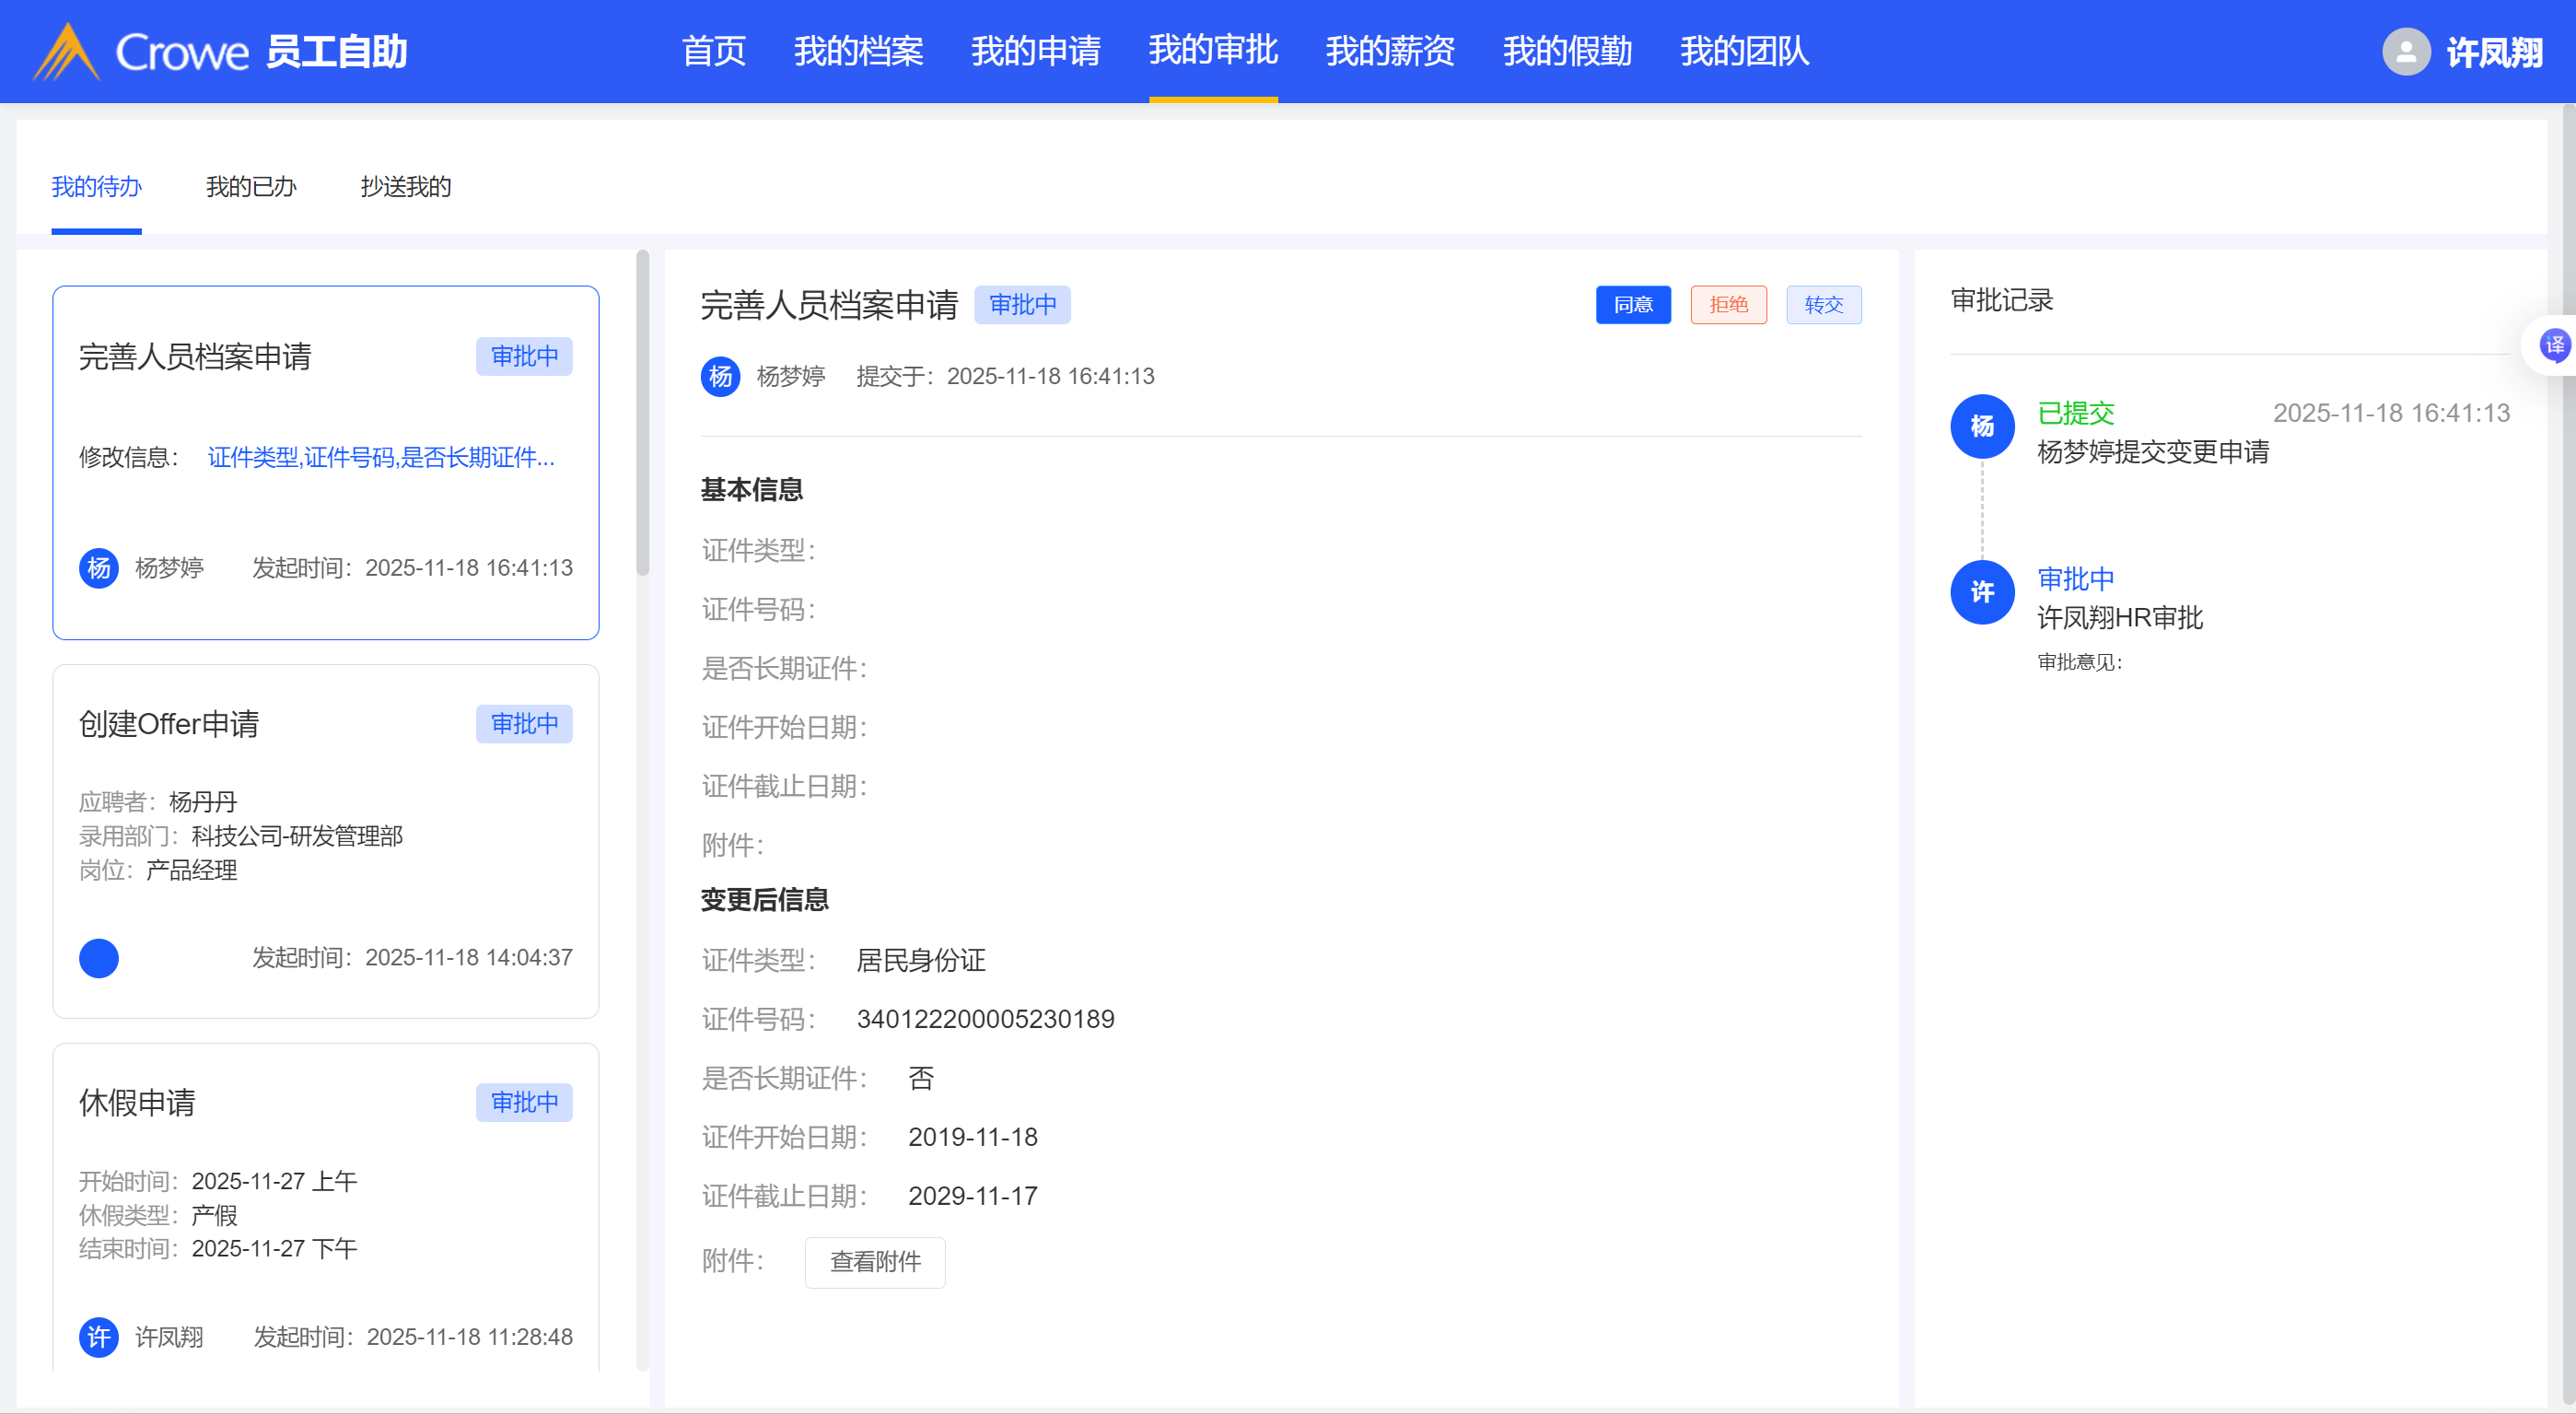Click 许凤翔 avatar on the leave request card
Viewport: 2576px width, 1414px height.
98,1337
